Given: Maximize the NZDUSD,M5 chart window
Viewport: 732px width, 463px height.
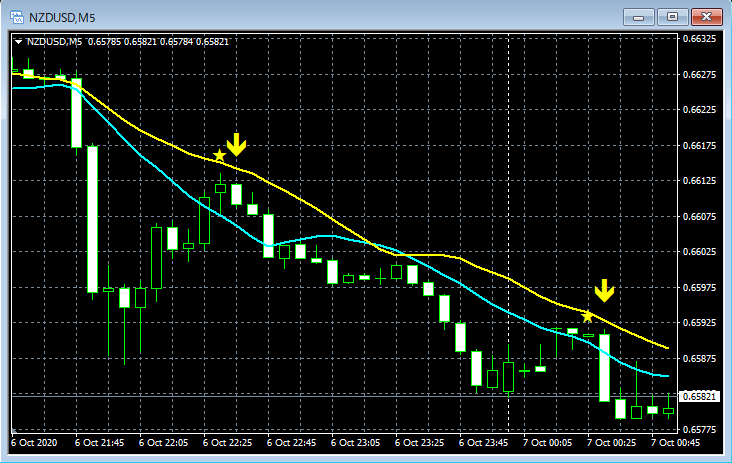Looking at the screenshot, I should (672, 17).
